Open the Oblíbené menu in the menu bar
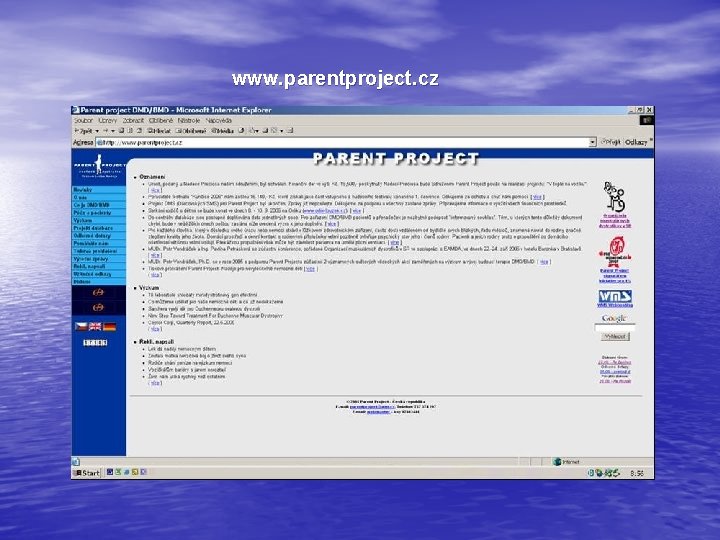Image resolution: width=720 pixels, height=540 pixels. pyautogui.click(x=161, y=120)
